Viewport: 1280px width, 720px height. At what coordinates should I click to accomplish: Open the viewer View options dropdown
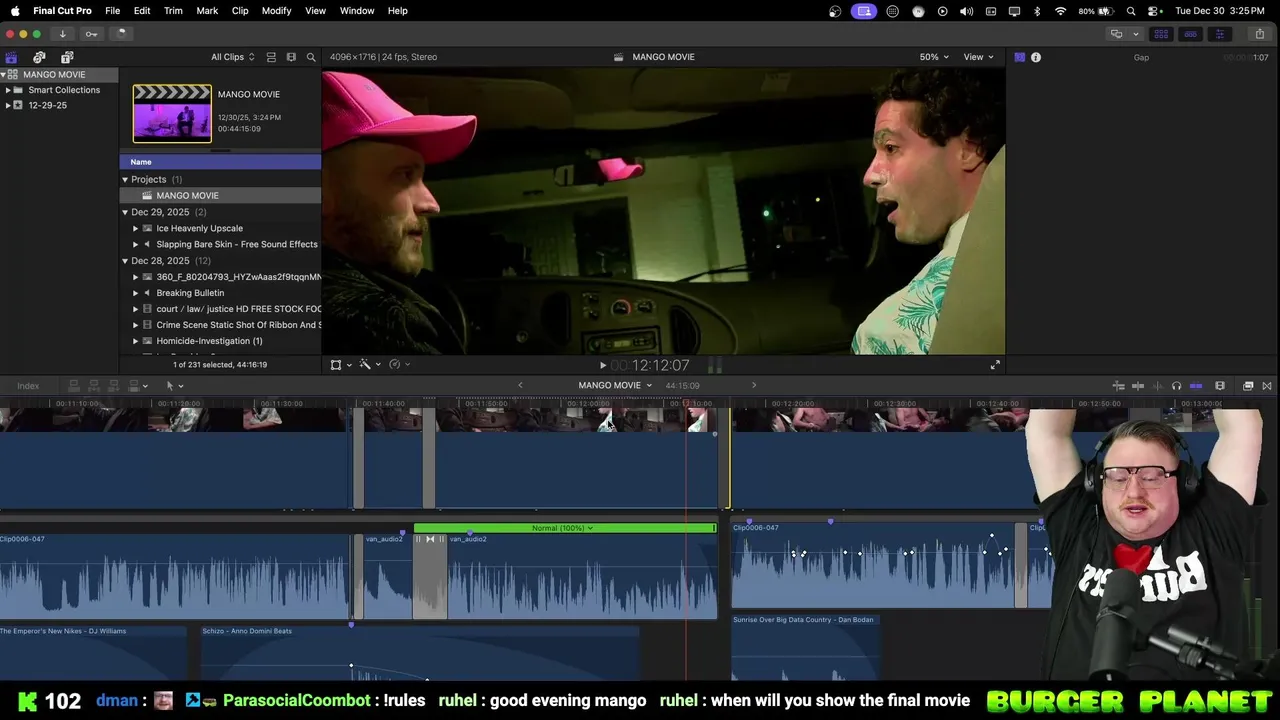[978, 57]
